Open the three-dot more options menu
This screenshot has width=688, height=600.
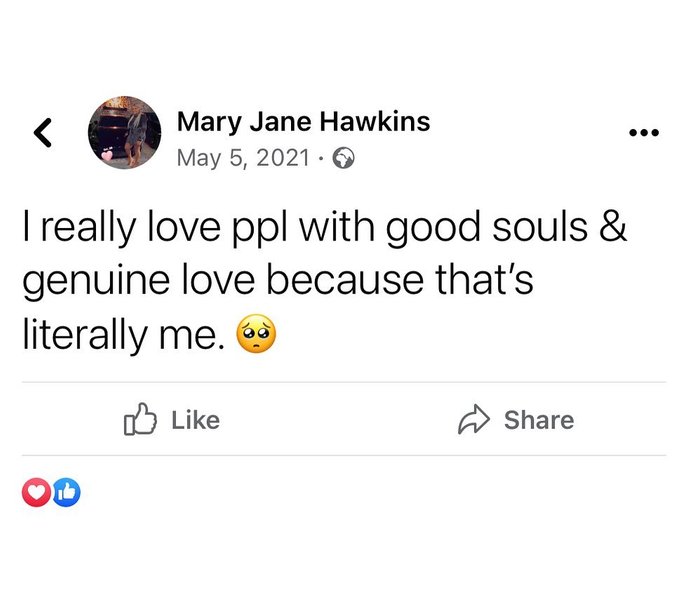pos(644,133)
